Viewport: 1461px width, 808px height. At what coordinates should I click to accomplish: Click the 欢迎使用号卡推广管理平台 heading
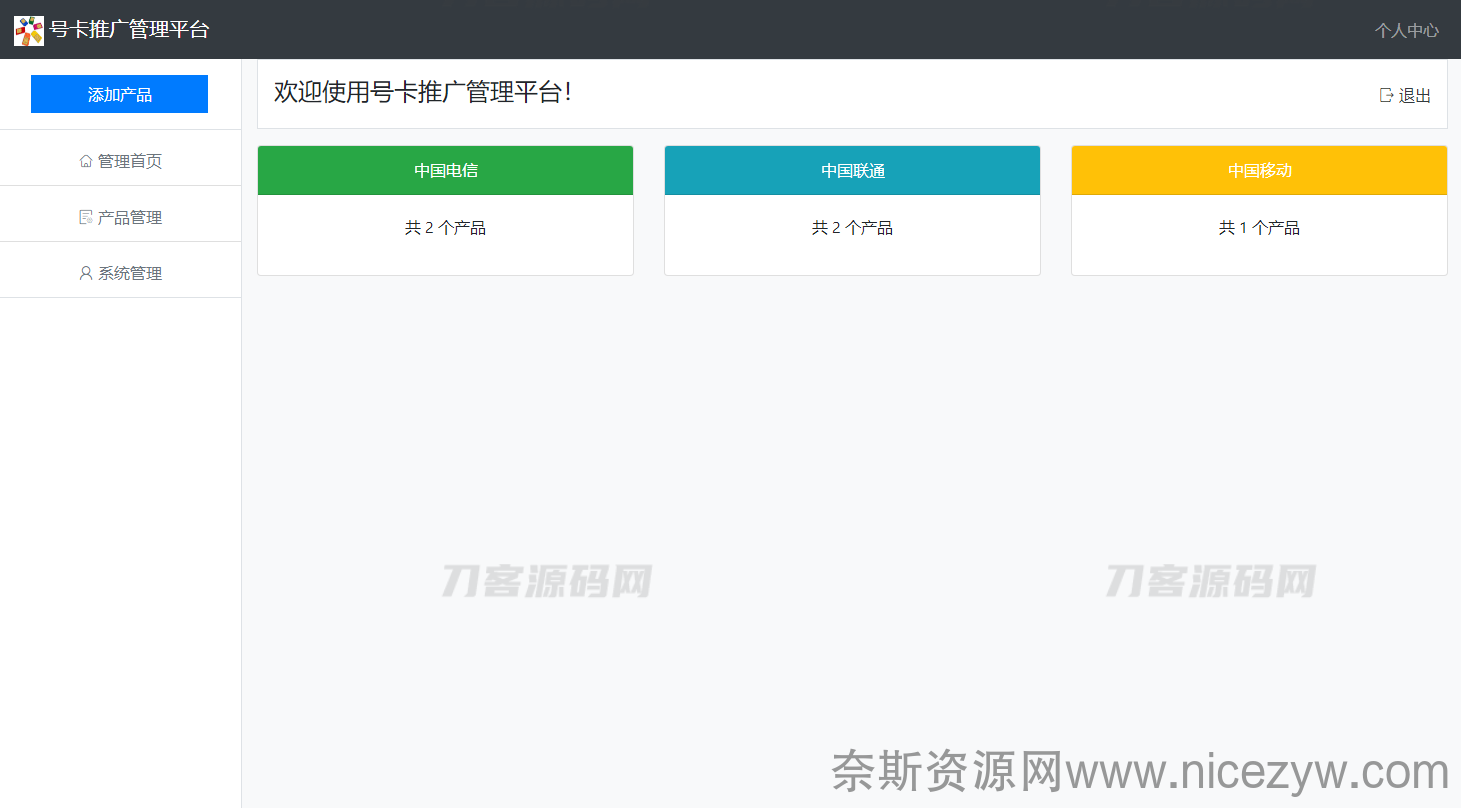coord(423,92)
